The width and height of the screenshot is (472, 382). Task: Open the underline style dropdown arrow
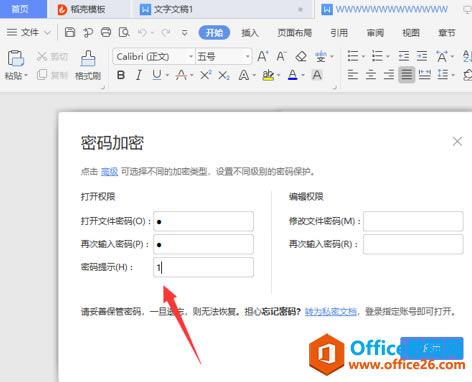[167, 75]
